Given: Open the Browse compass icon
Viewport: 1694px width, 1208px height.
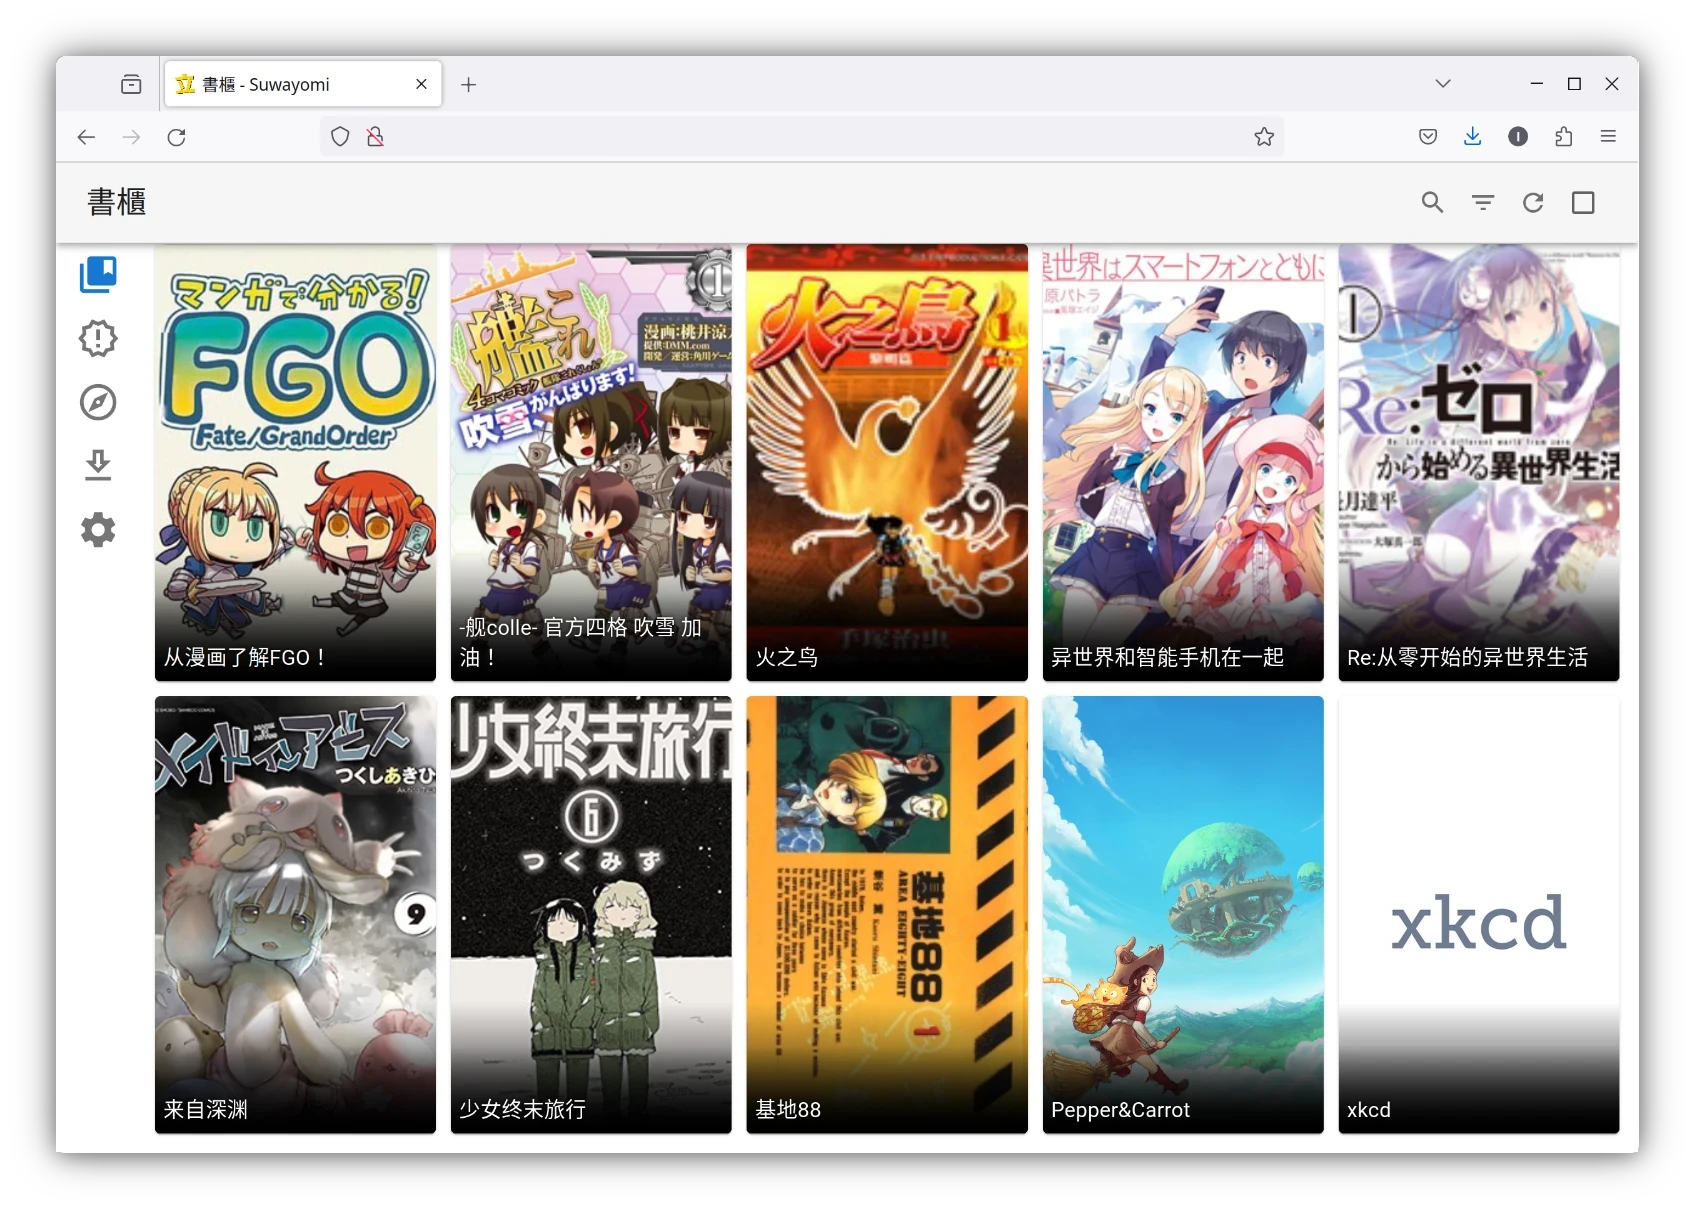Looking at the screenshot, I should [98, 402].
